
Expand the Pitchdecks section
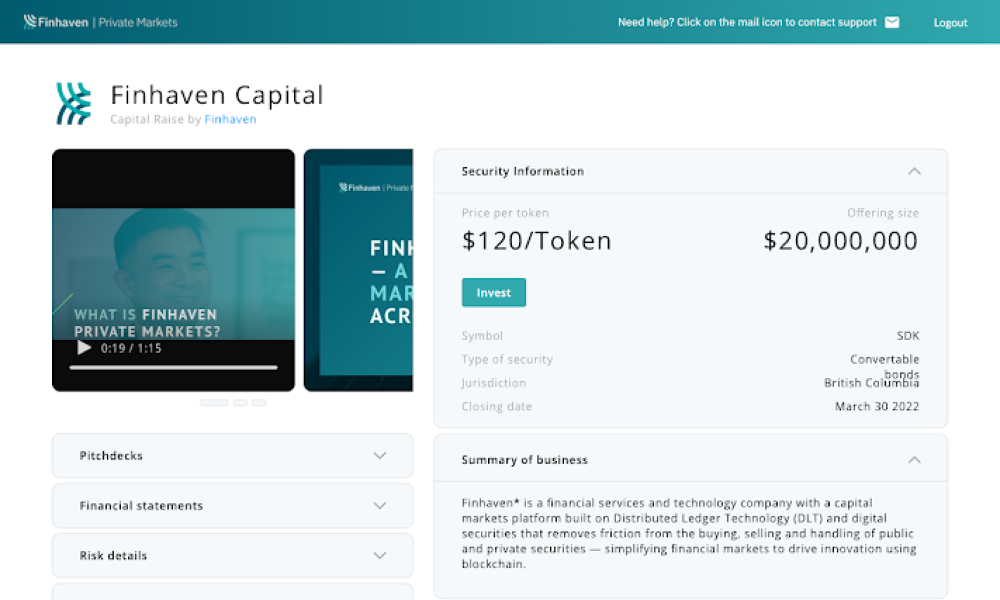[232, 455]
